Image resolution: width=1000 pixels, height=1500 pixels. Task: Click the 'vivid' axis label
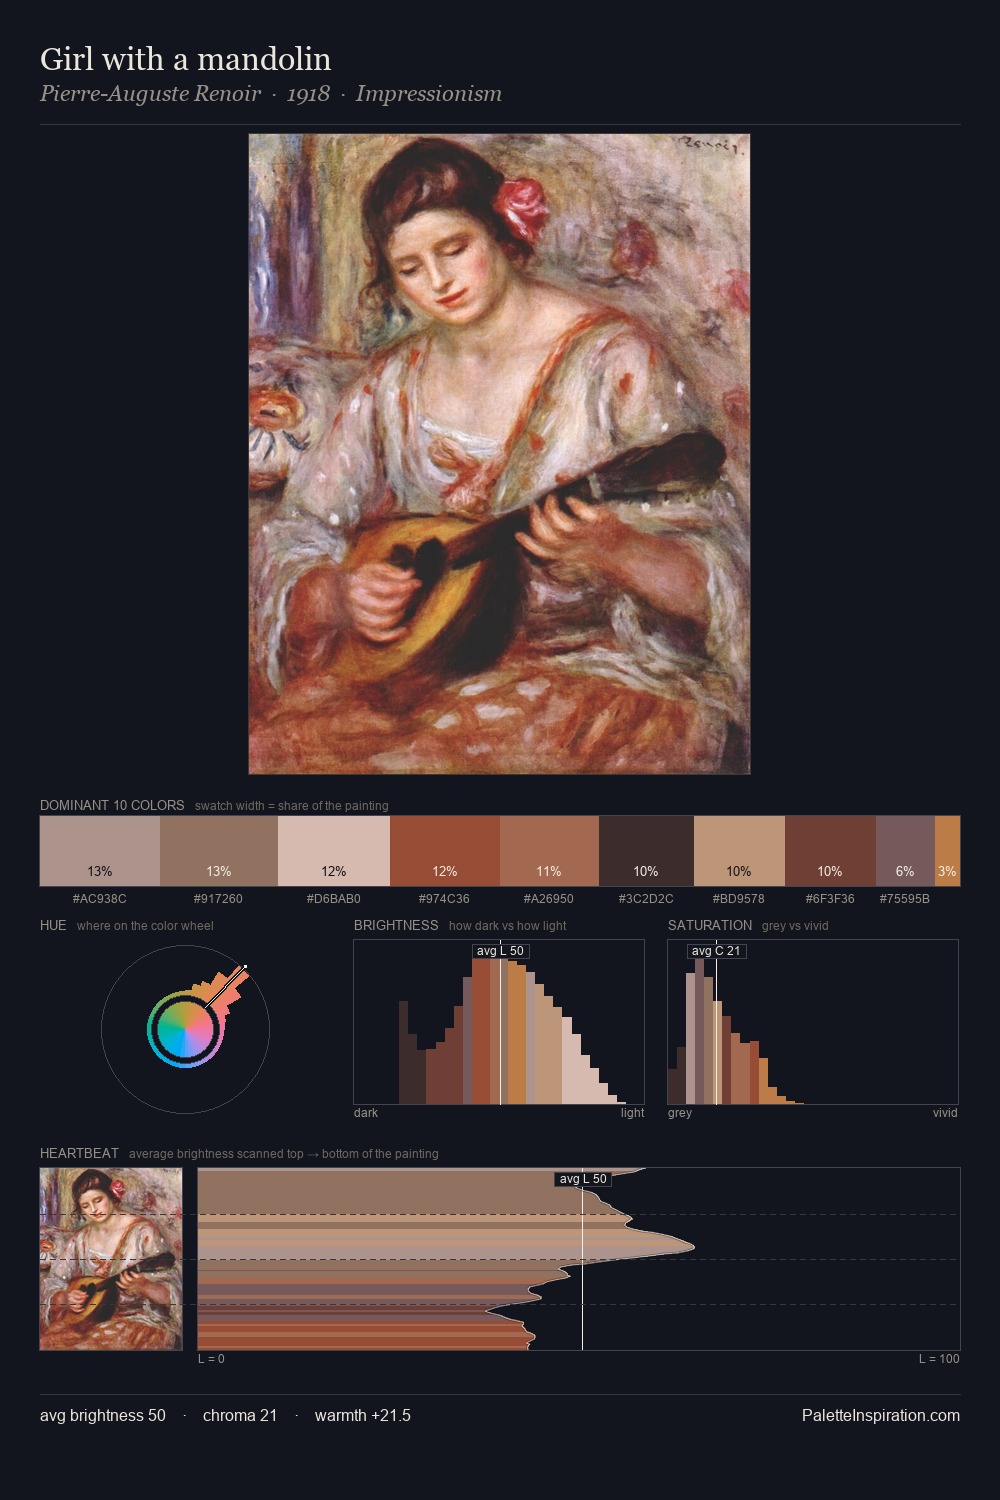click(945, 1113)
